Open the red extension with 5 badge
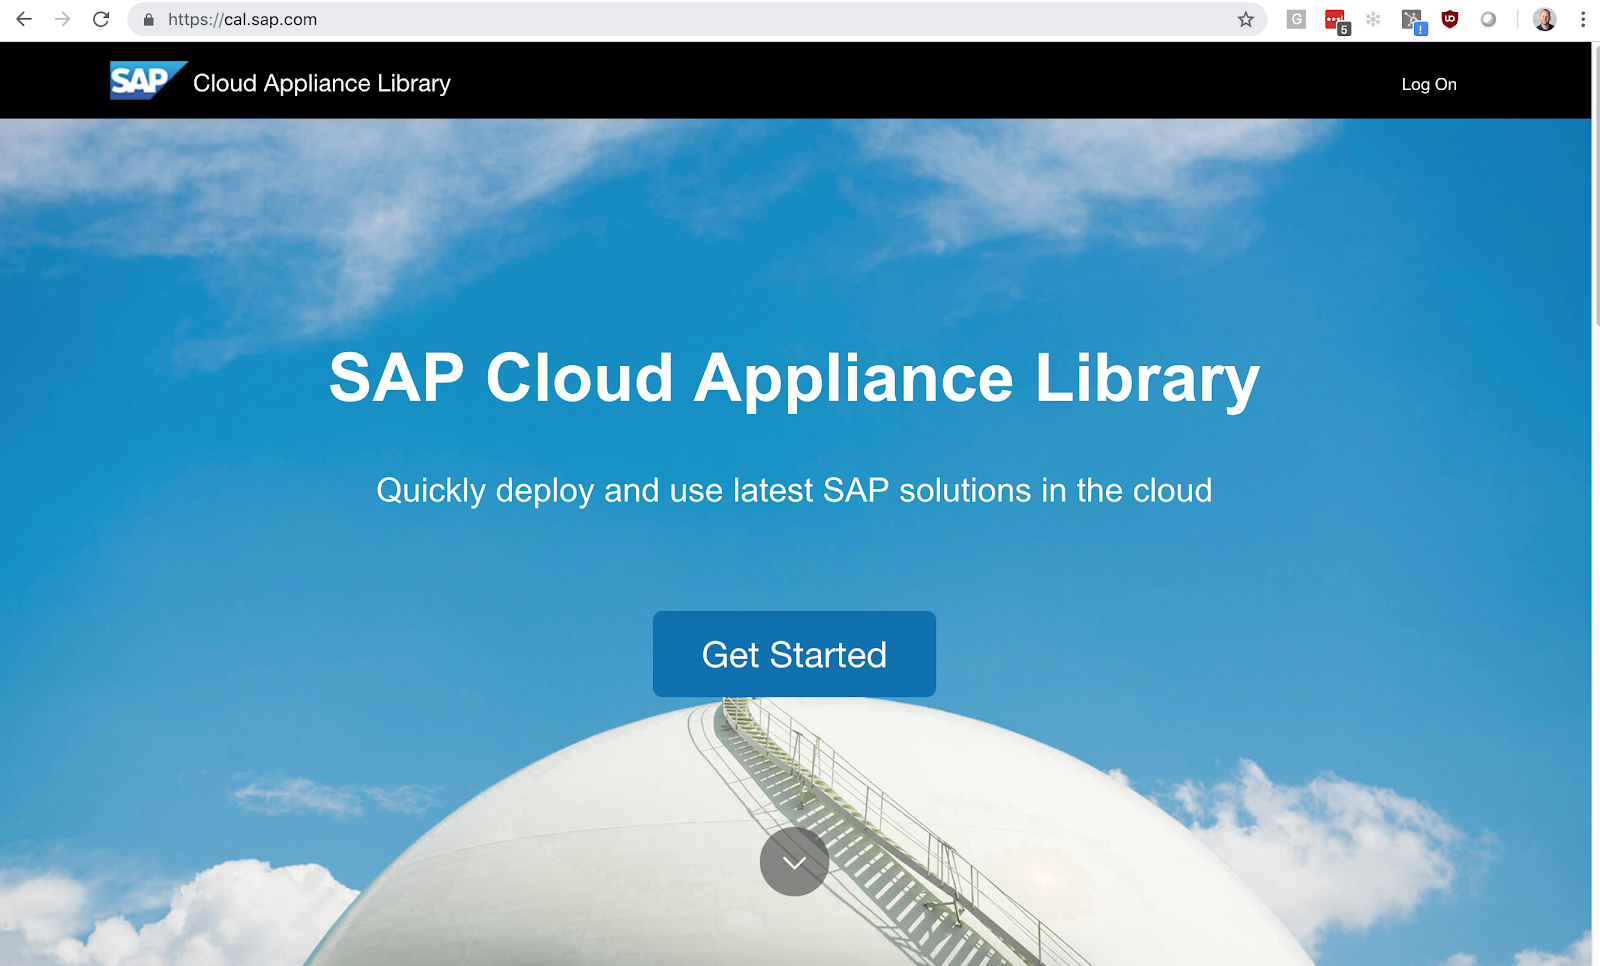1600x966 pixels. [x=1336, y=21]
